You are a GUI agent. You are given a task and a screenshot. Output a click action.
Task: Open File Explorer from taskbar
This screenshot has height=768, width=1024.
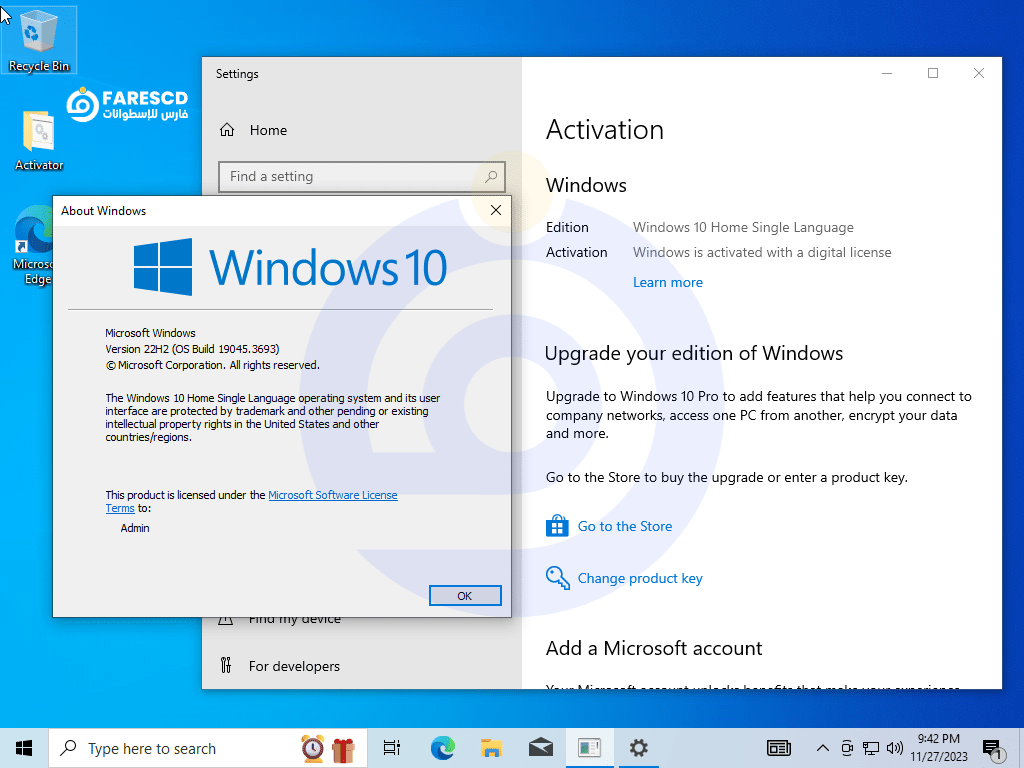491,748
